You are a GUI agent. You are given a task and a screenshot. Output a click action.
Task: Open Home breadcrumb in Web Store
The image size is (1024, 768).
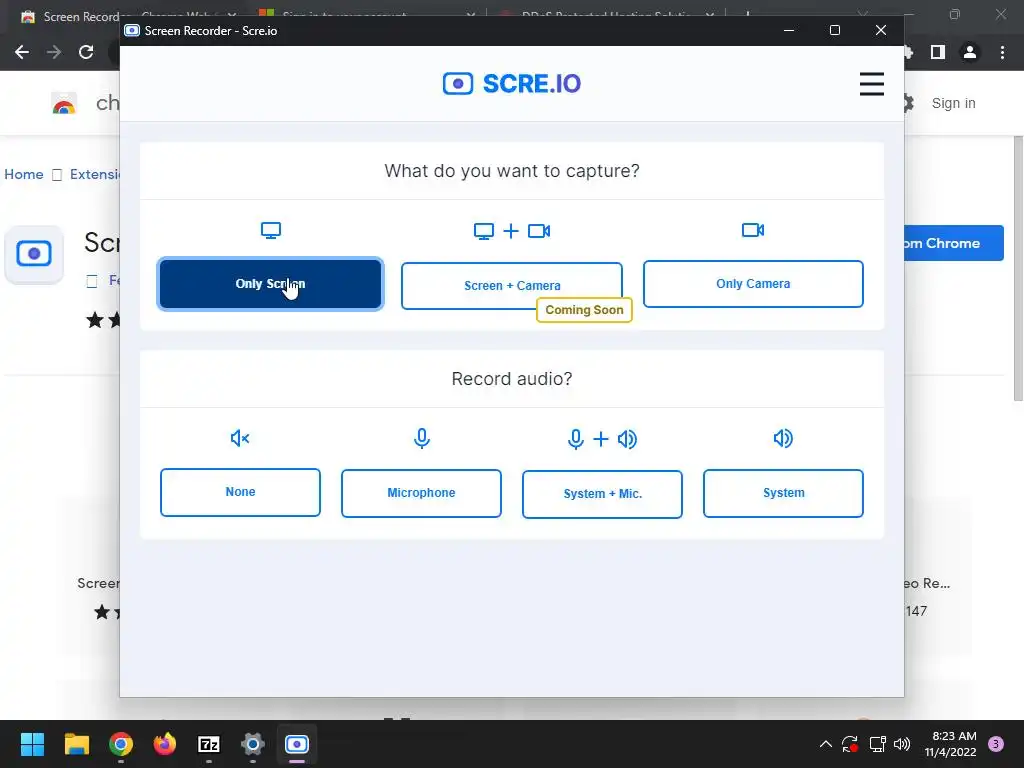(x=24, y=174)
